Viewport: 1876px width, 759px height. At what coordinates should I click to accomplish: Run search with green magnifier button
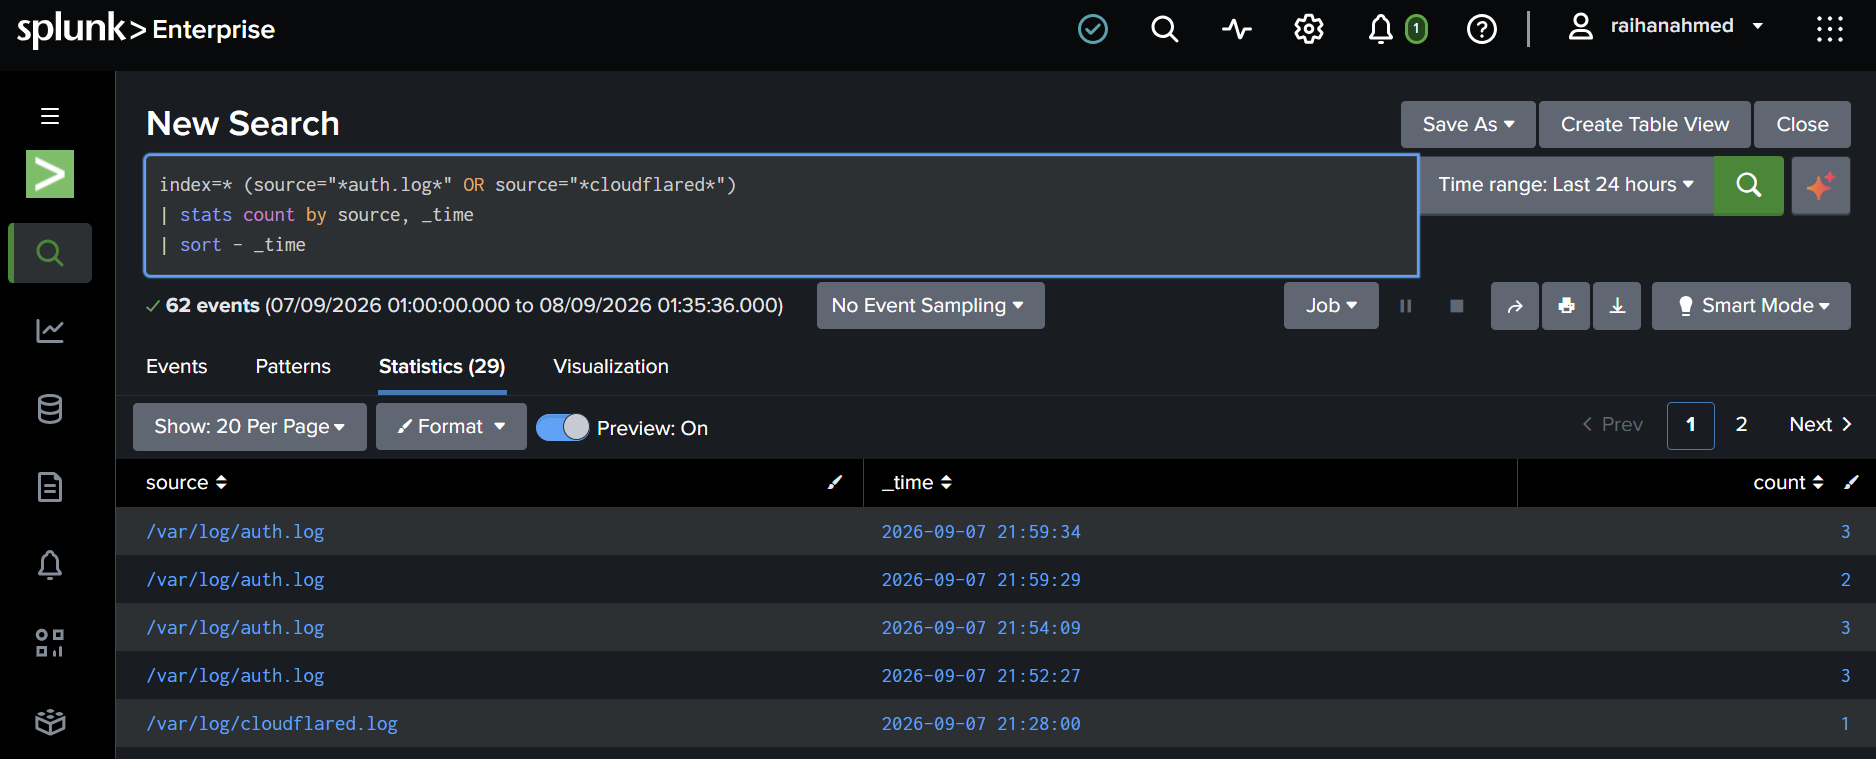1749,185
